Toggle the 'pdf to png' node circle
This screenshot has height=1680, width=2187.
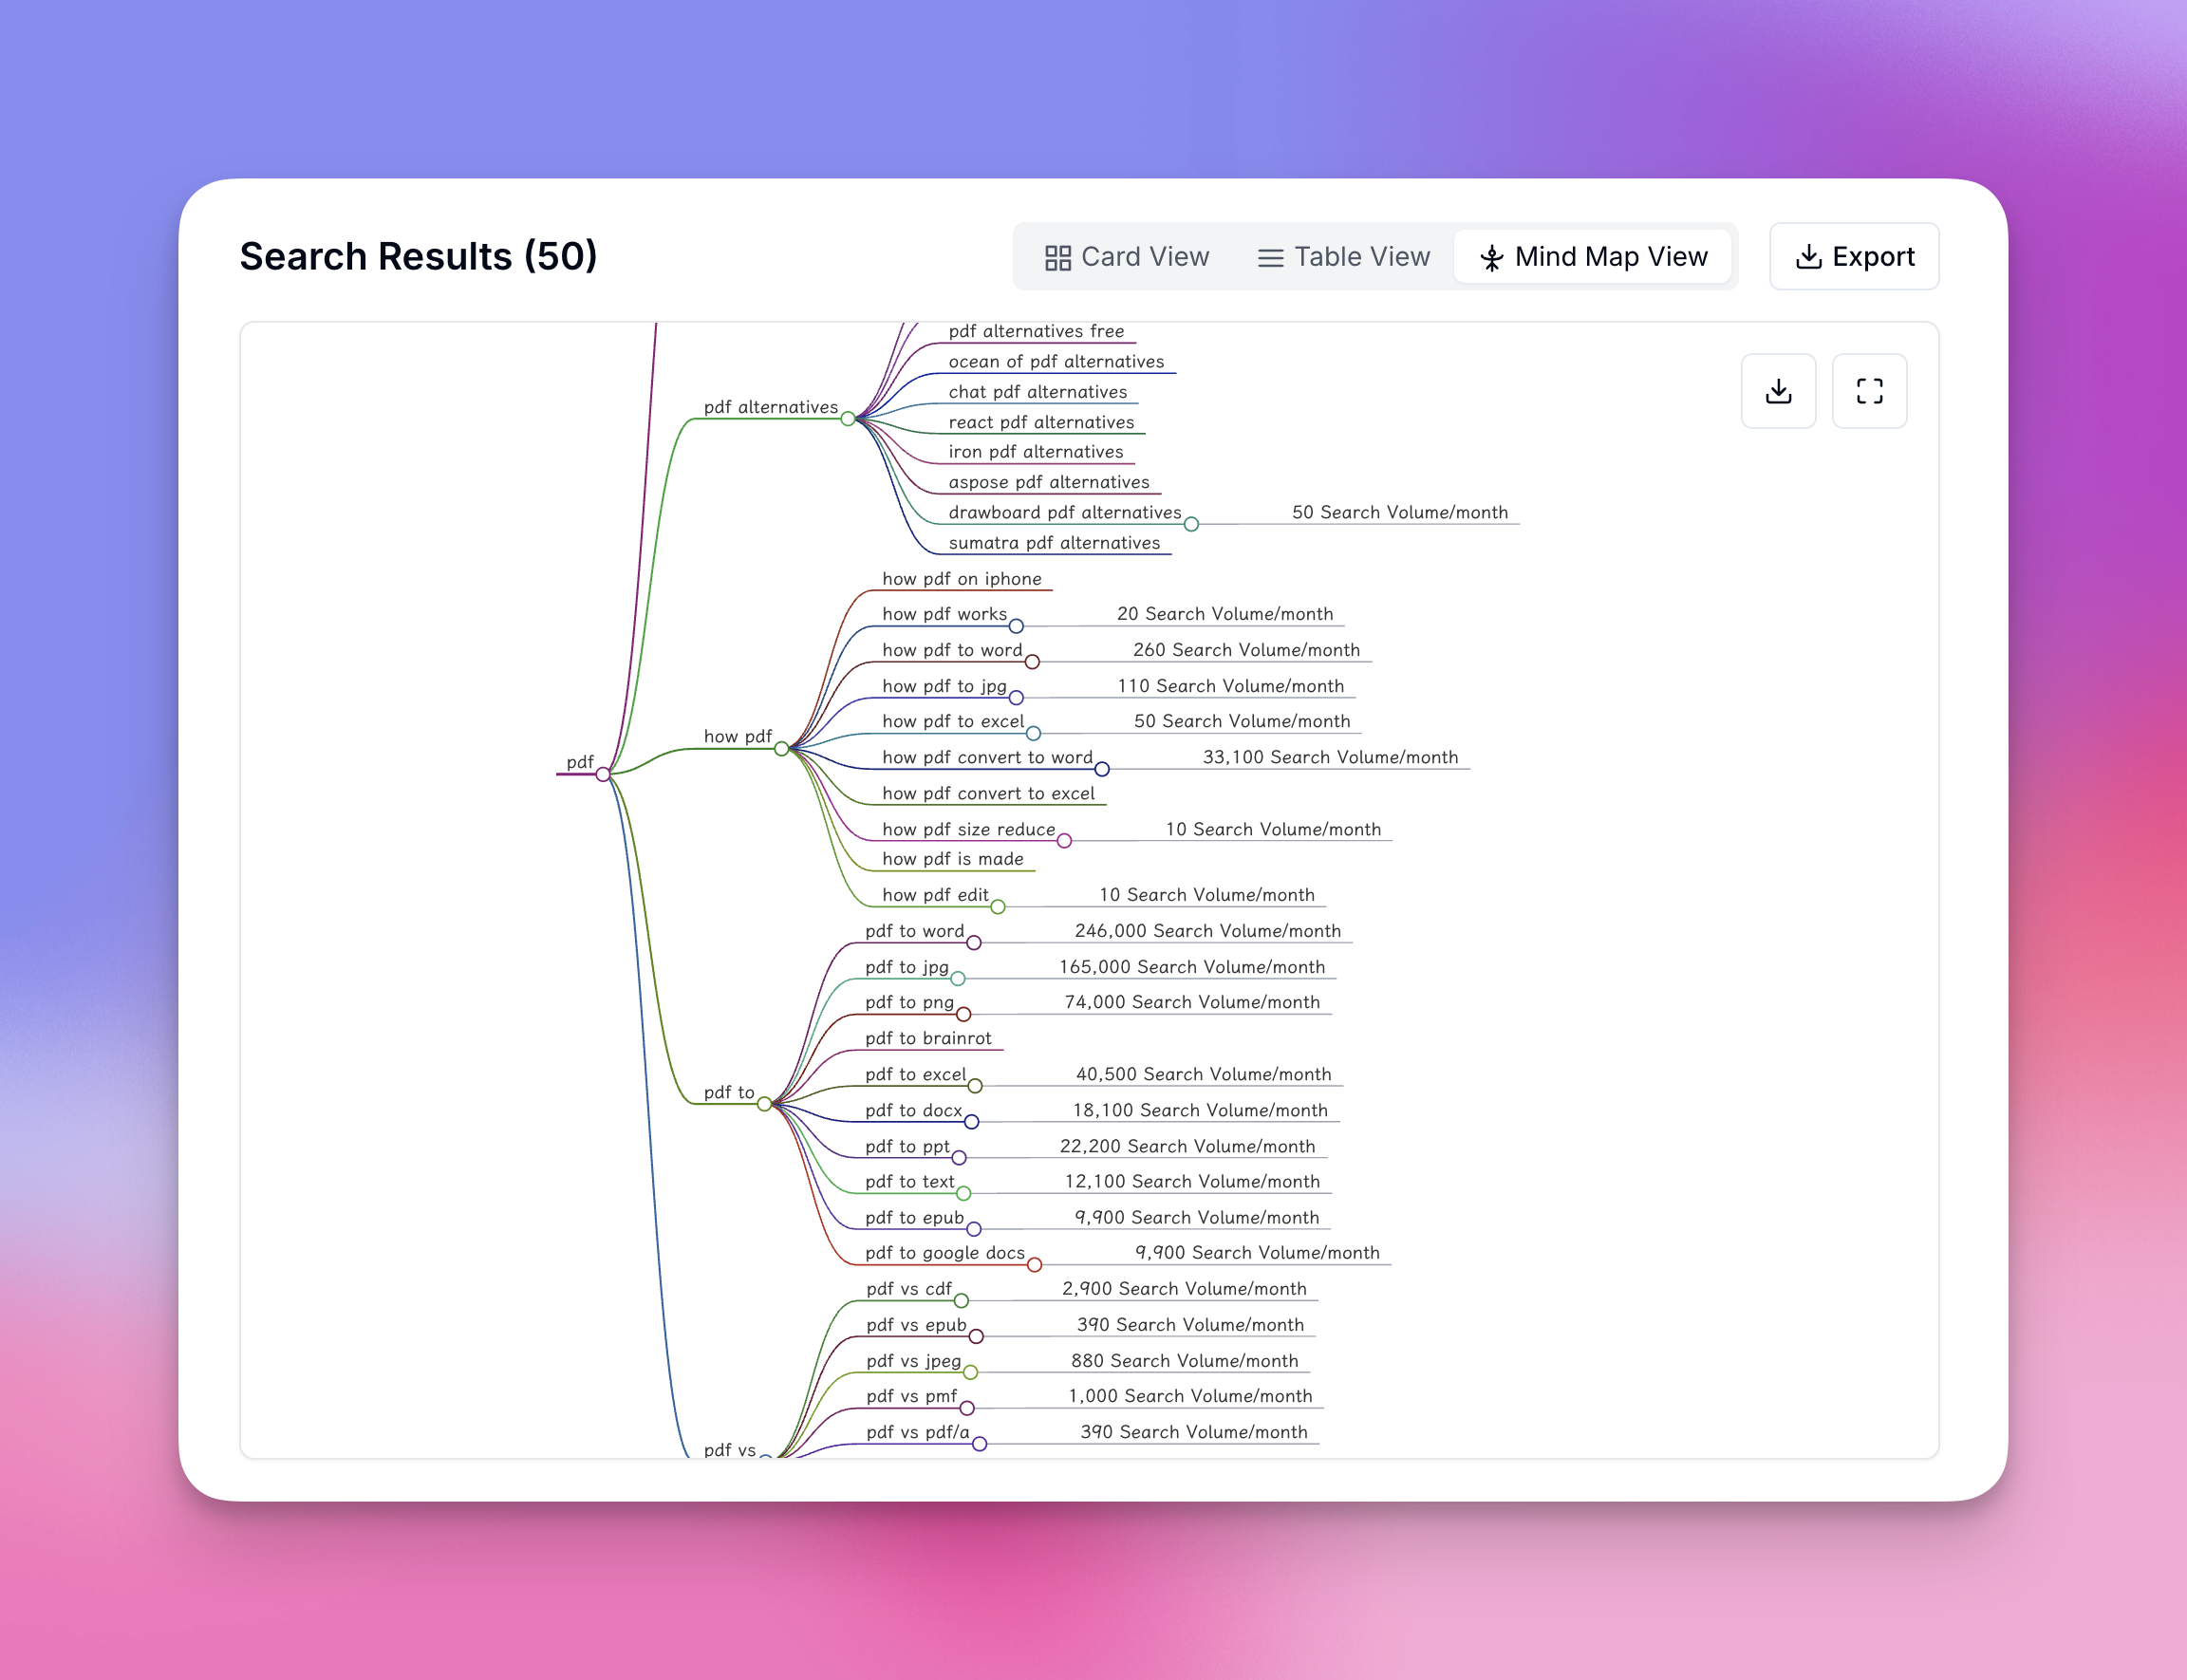click(964, 1014)
